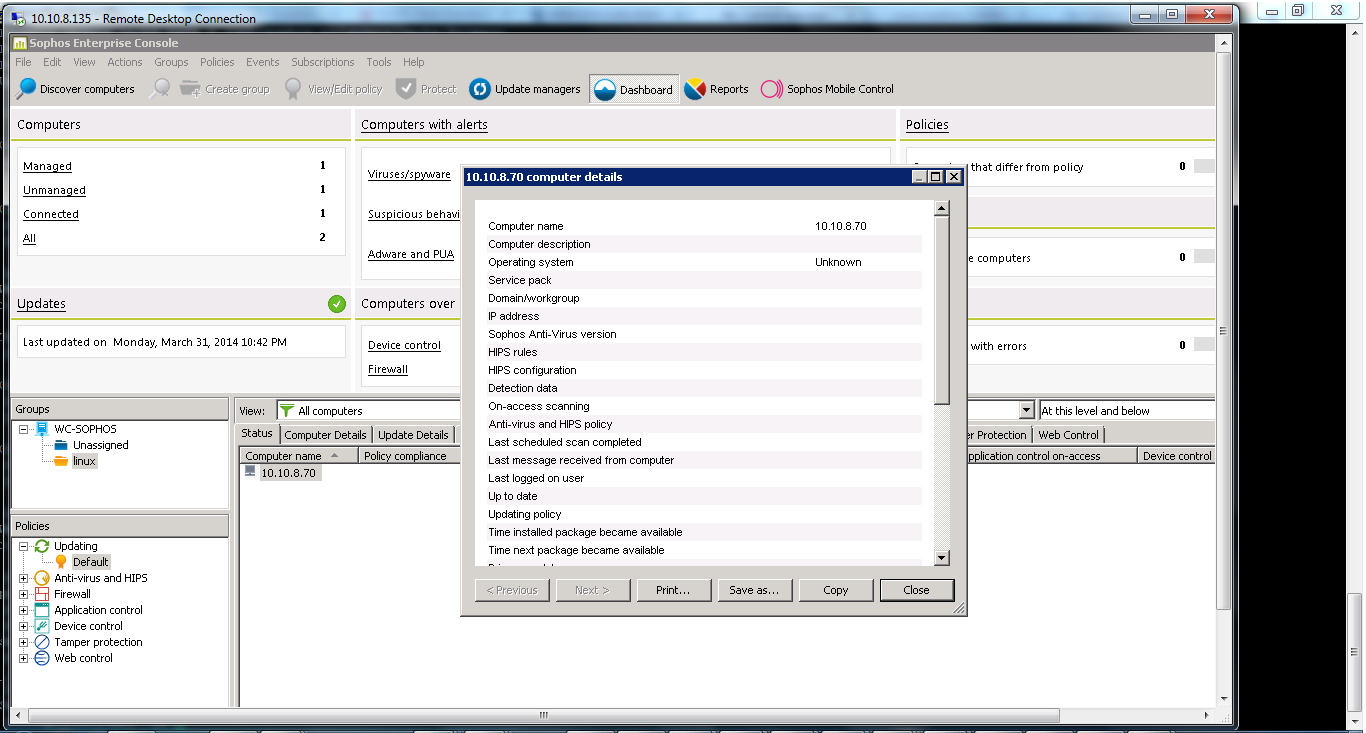Image resolution: width=1366 pixels, height=733 pixels.
Task: Open the Device control threshold link
Action: [x=404, y=345]
